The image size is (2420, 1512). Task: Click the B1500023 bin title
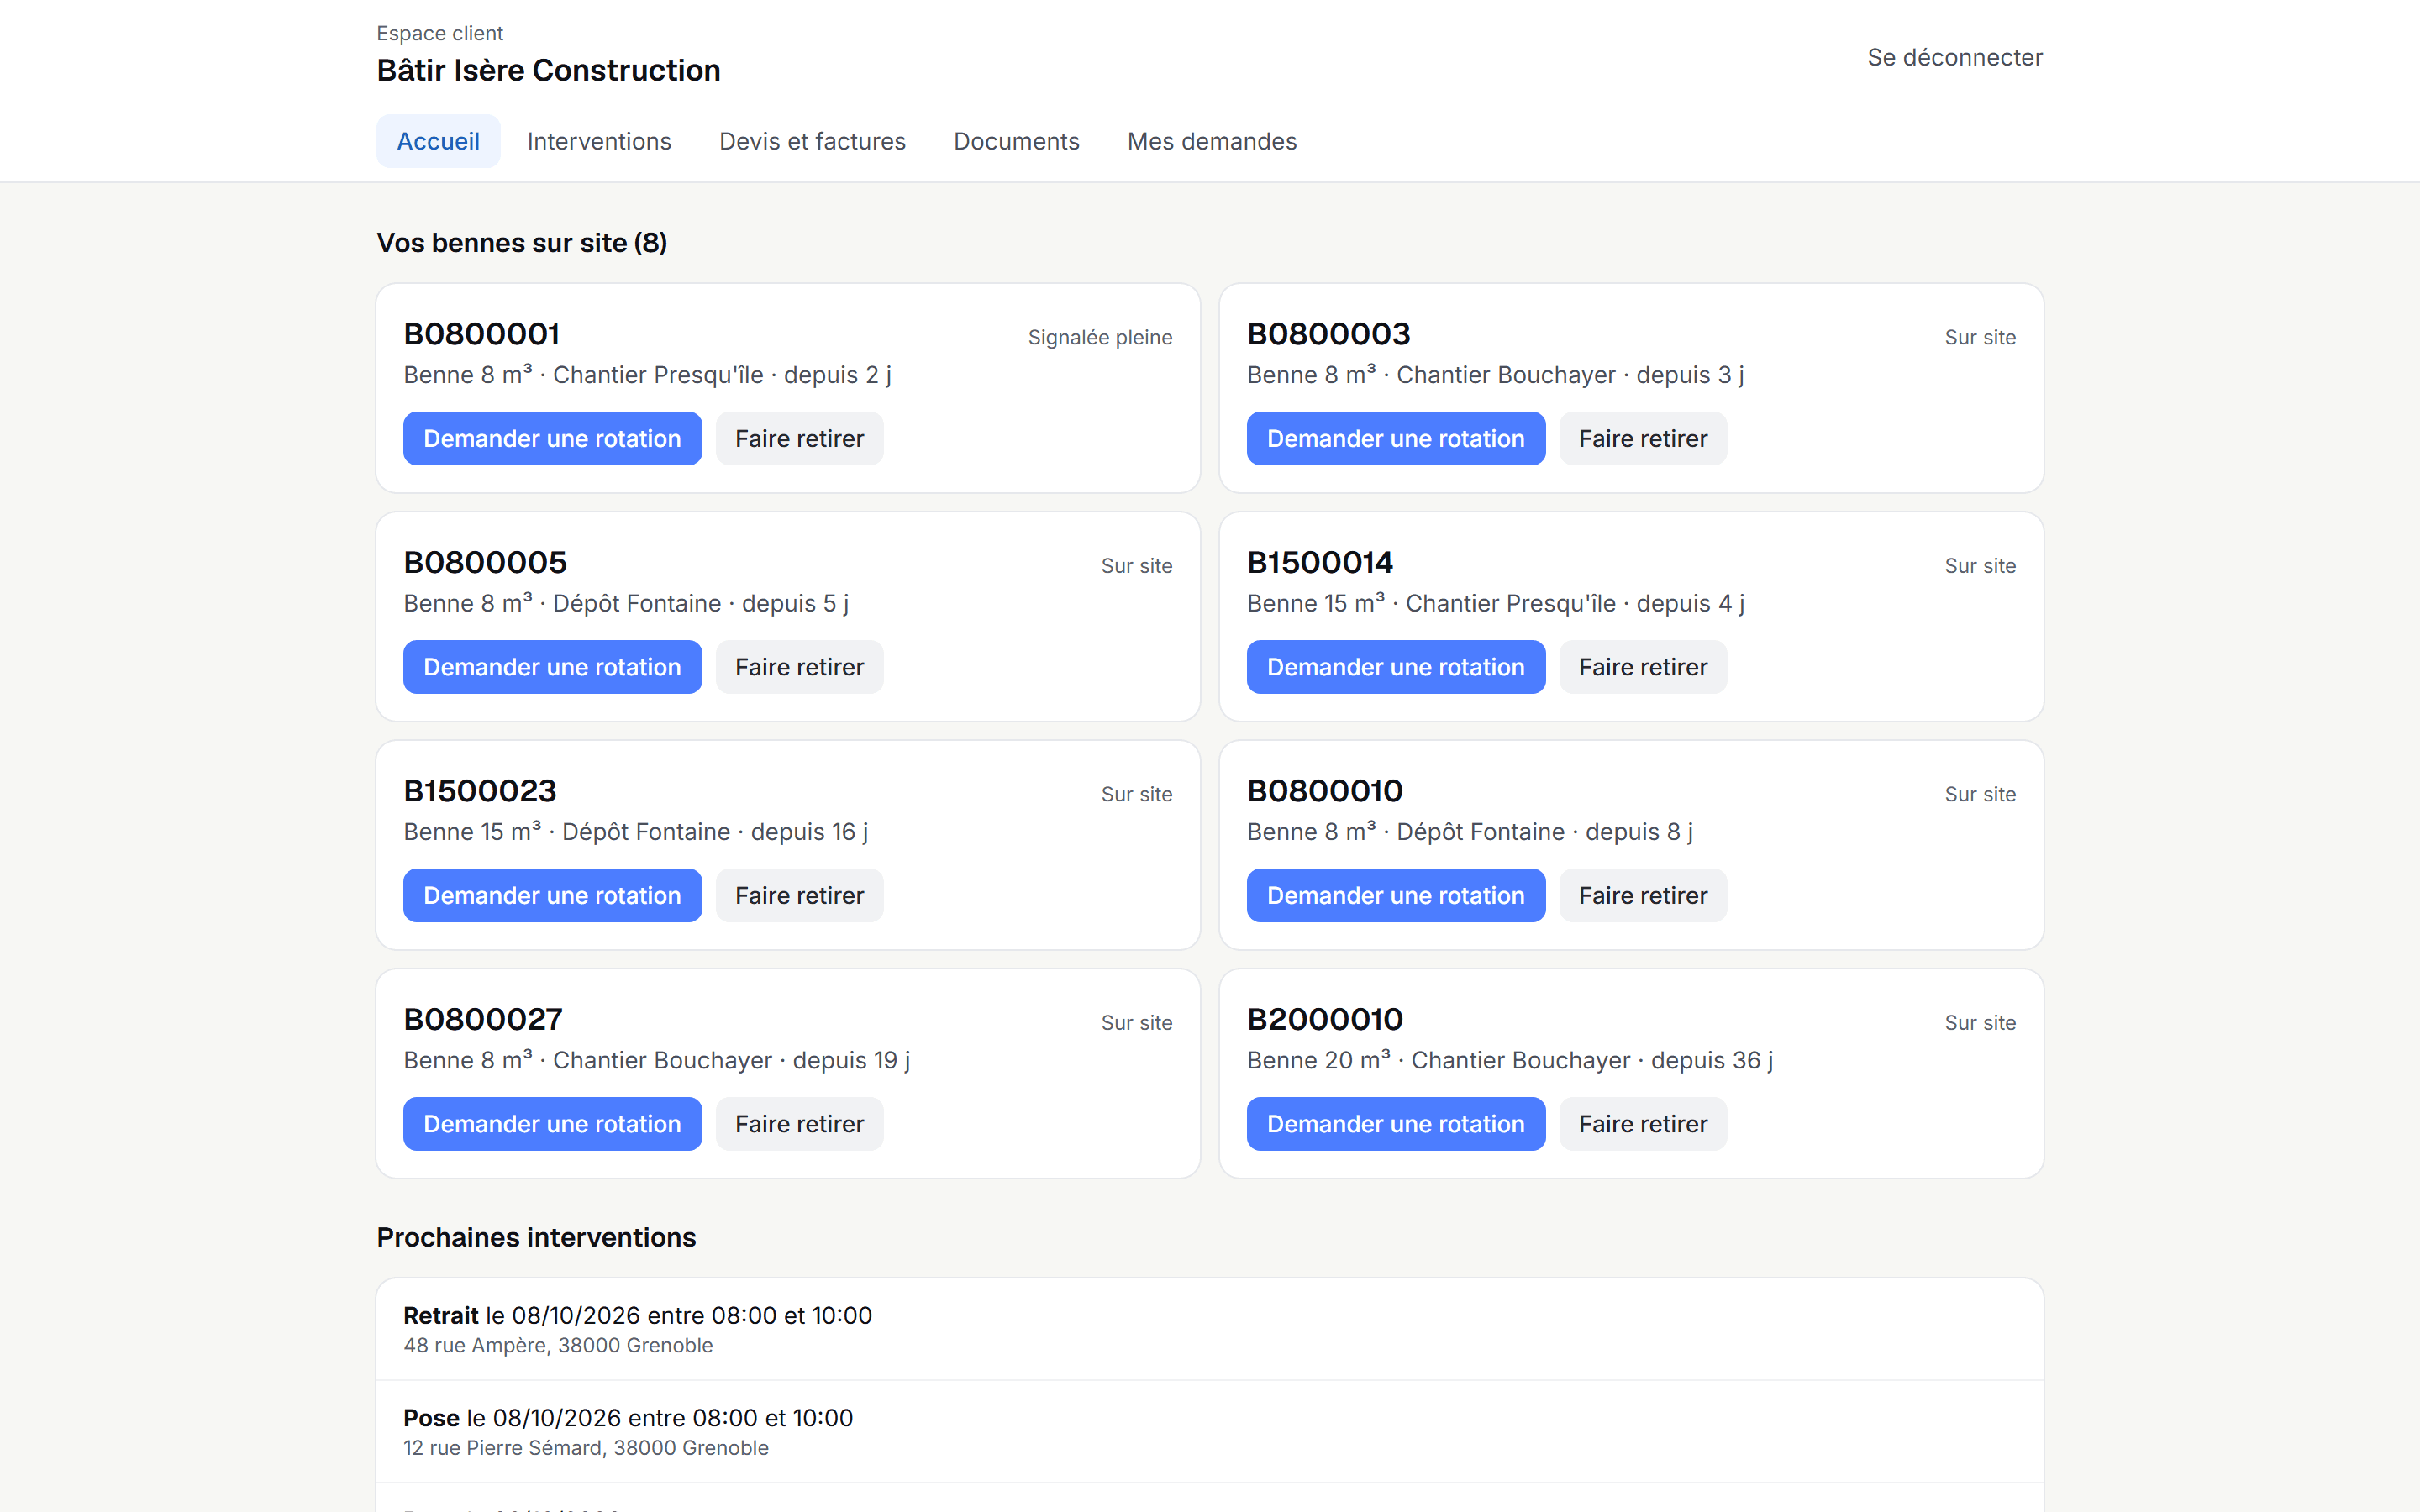[480, 791]
